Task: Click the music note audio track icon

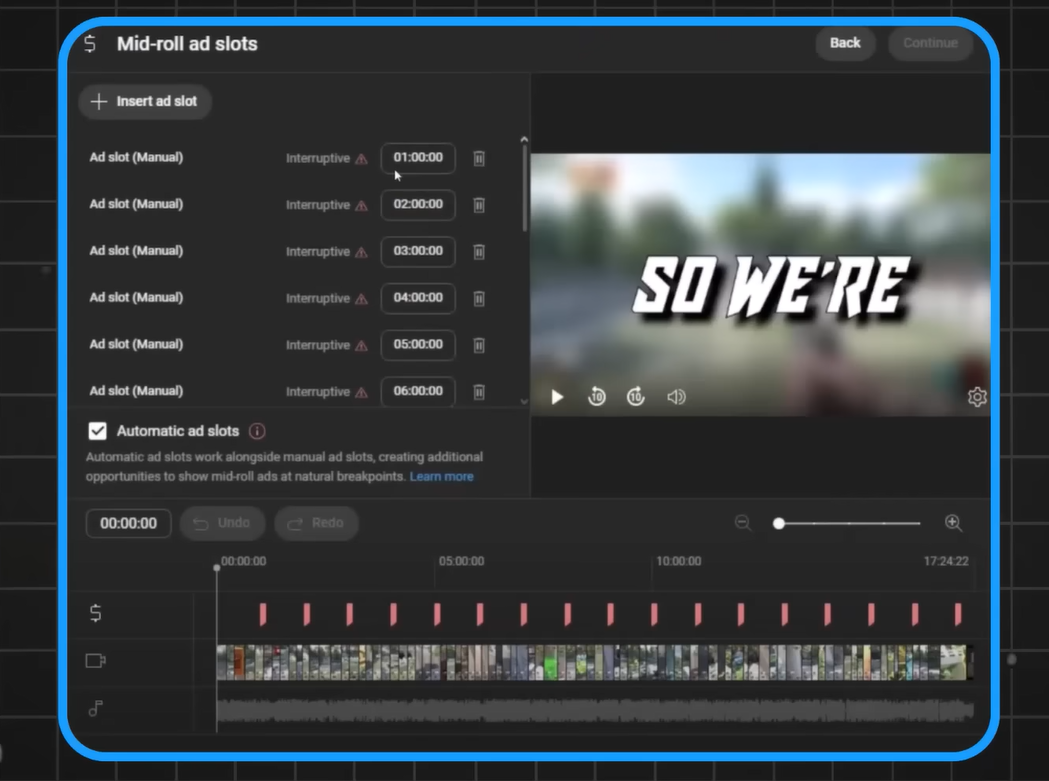Action: (96, 708)
